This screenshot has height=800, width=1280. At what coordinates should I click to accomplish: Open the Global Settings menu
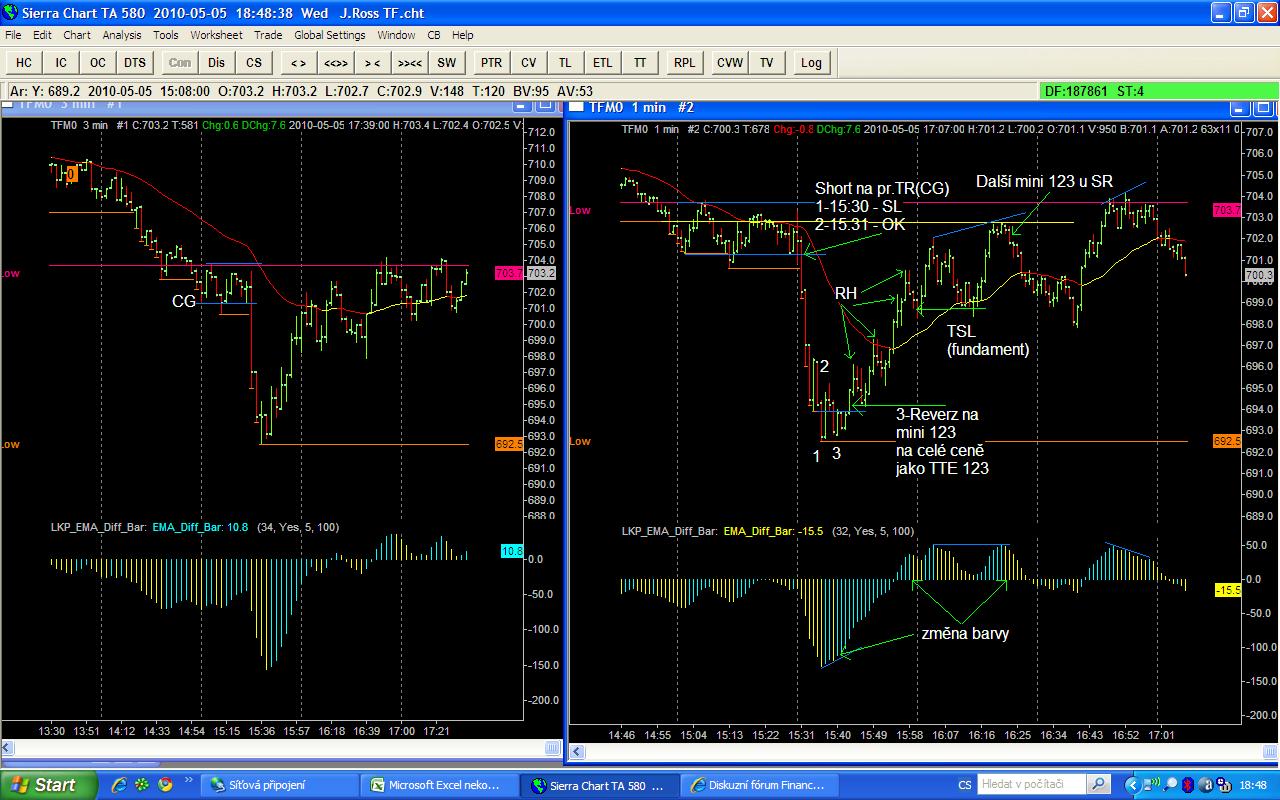click(x=330, y=35)
